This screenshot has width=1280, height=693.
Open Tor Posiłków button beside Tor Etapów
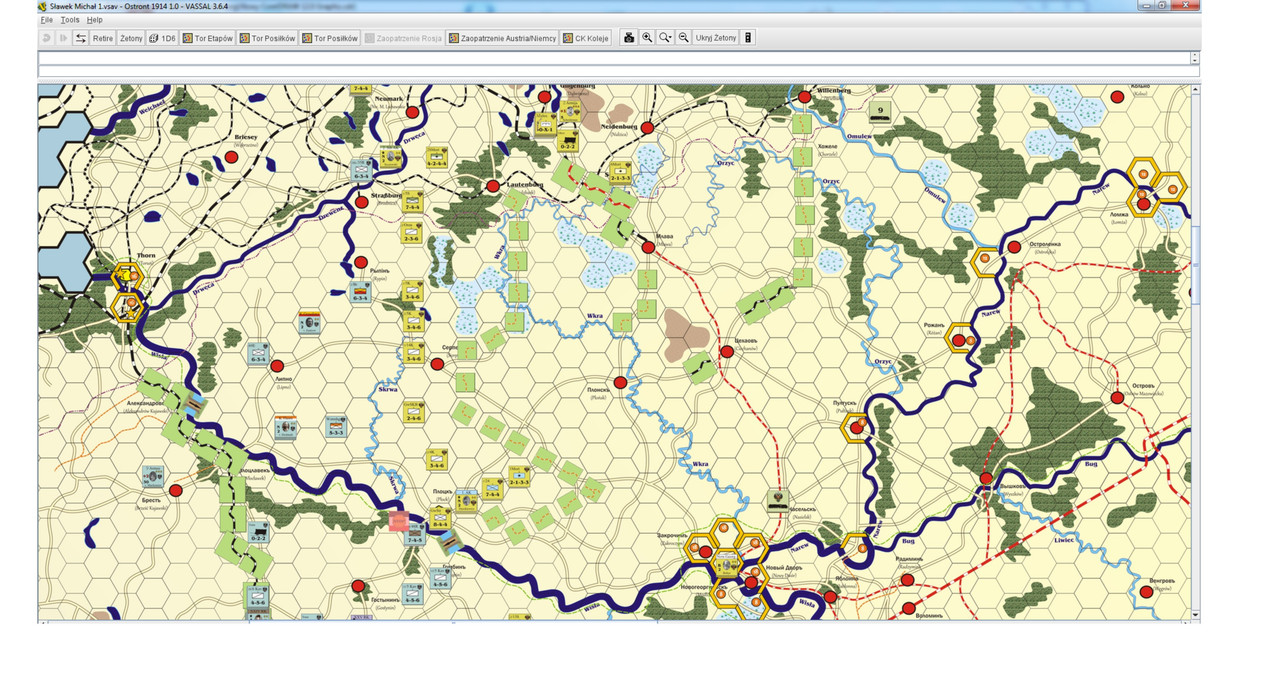point(267,38)
